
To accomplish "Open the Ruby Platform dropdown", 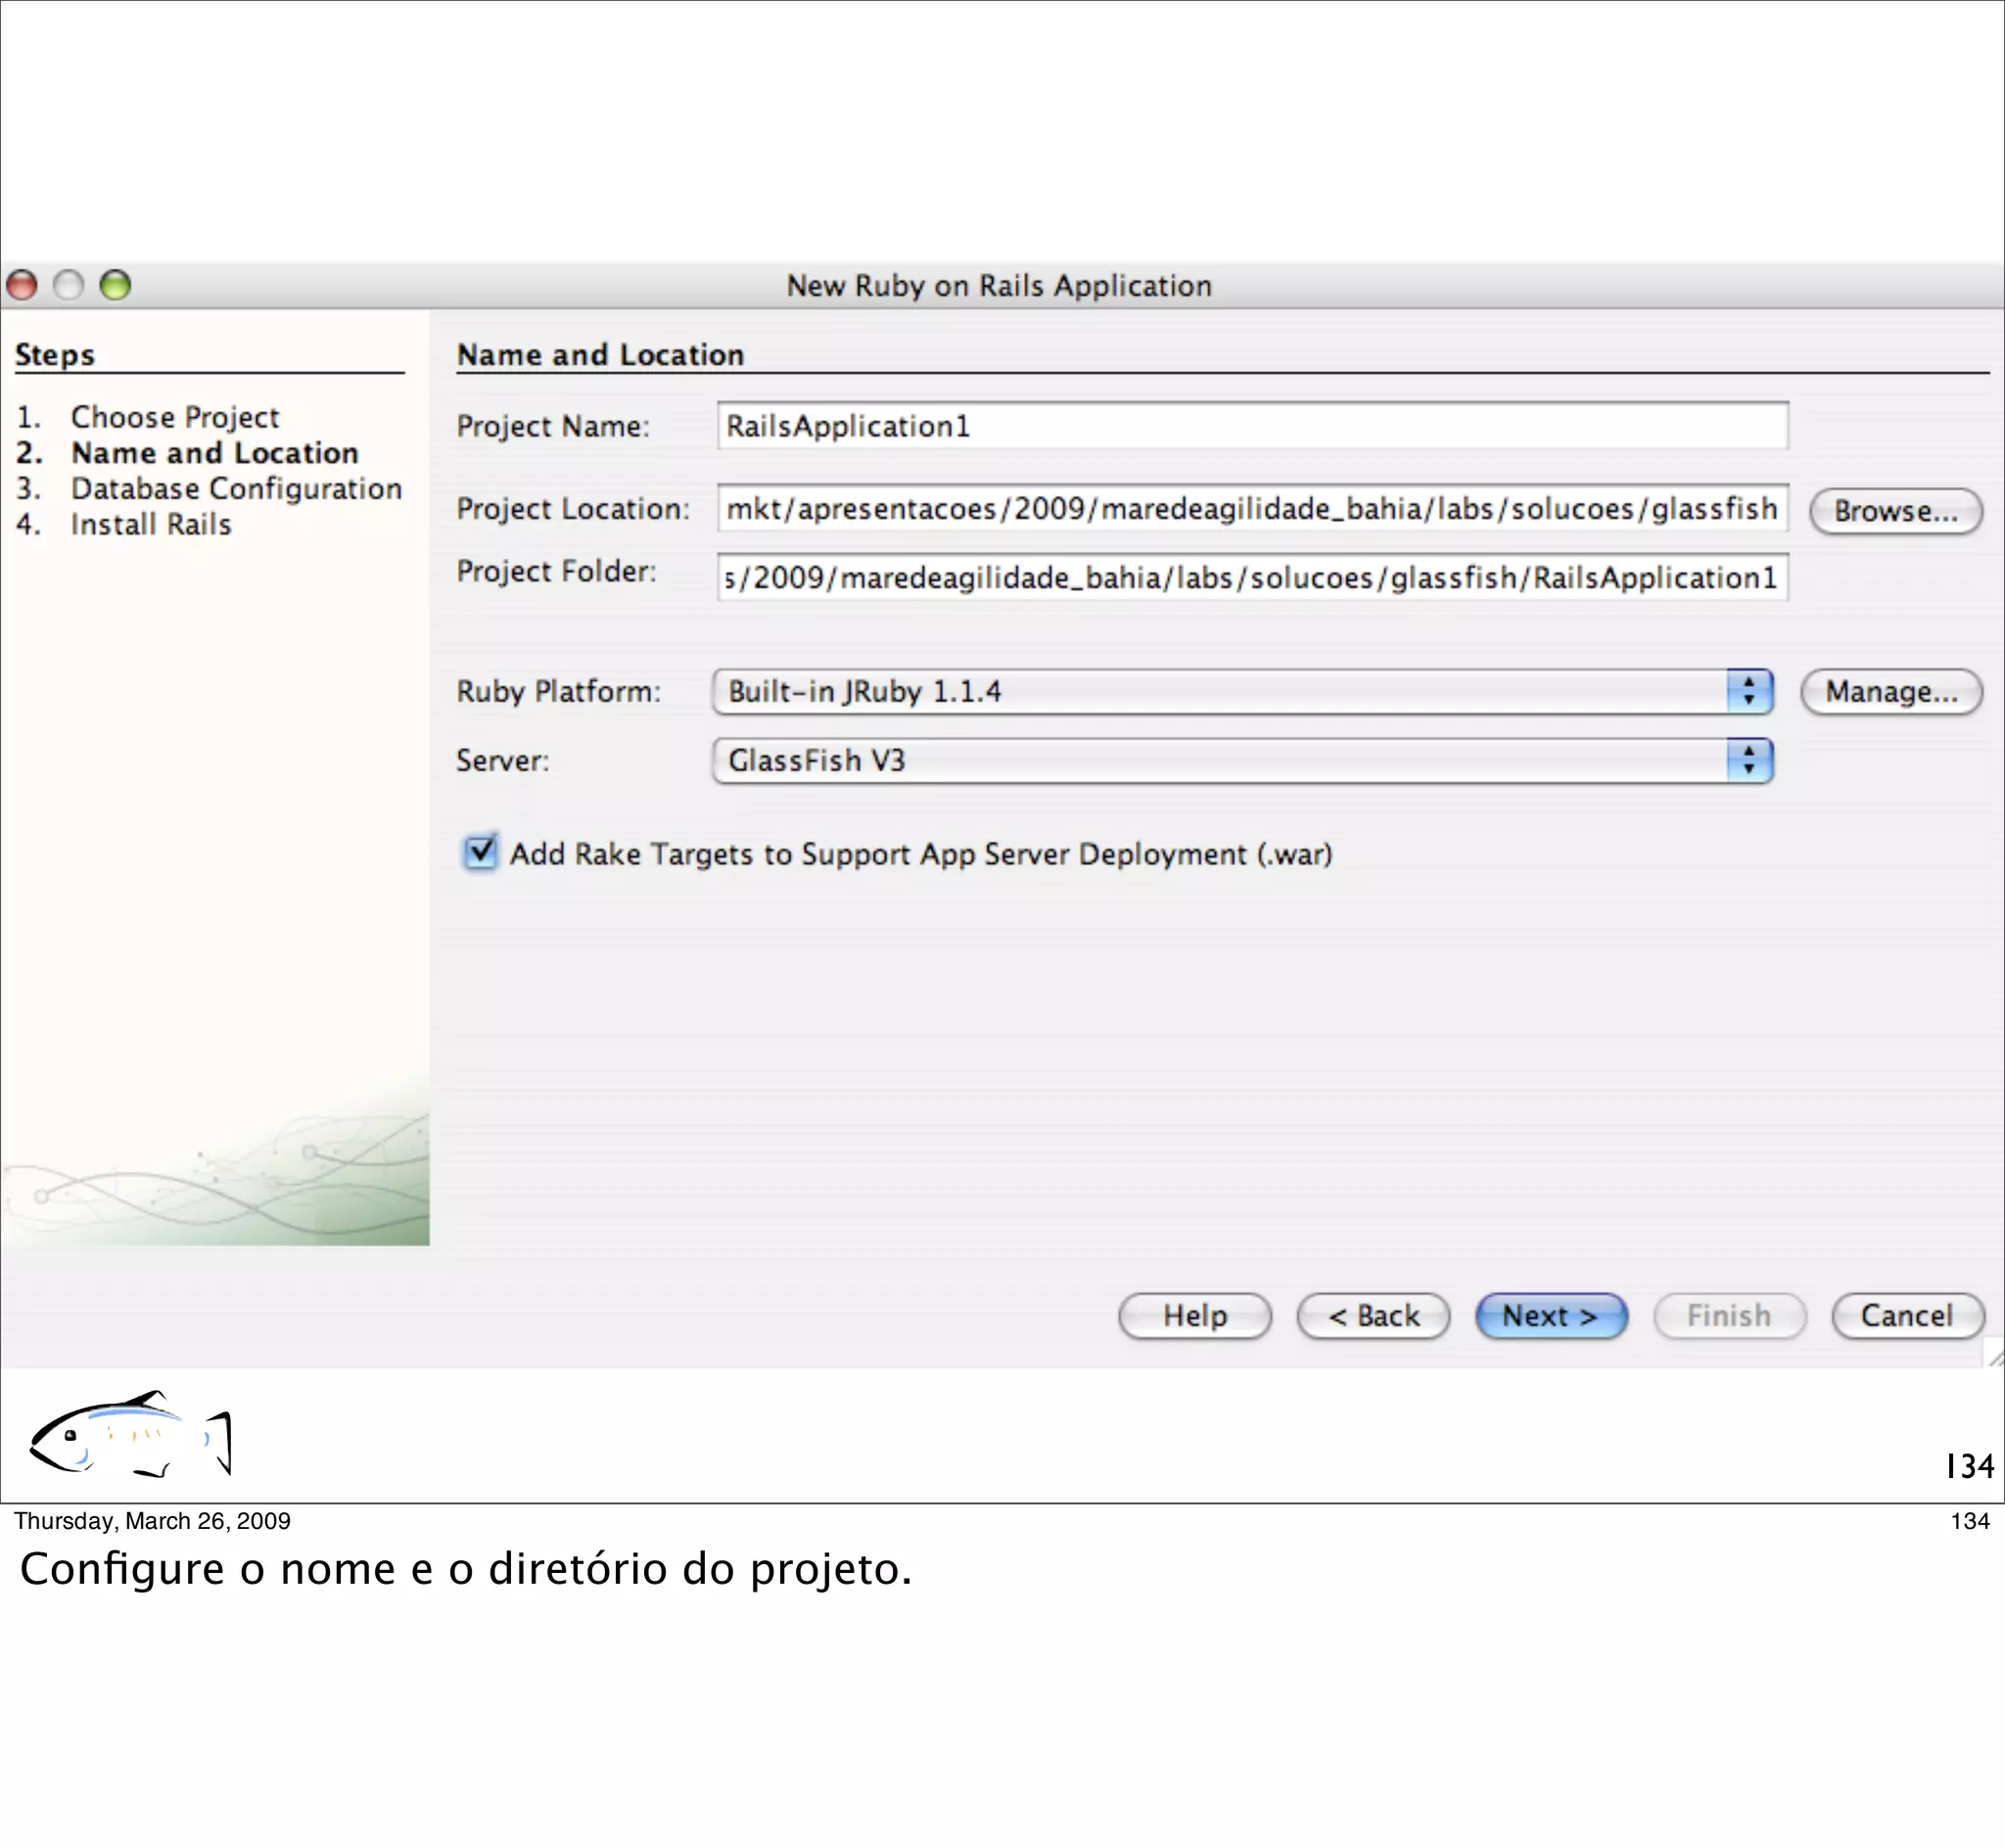I will point(1220,692).
